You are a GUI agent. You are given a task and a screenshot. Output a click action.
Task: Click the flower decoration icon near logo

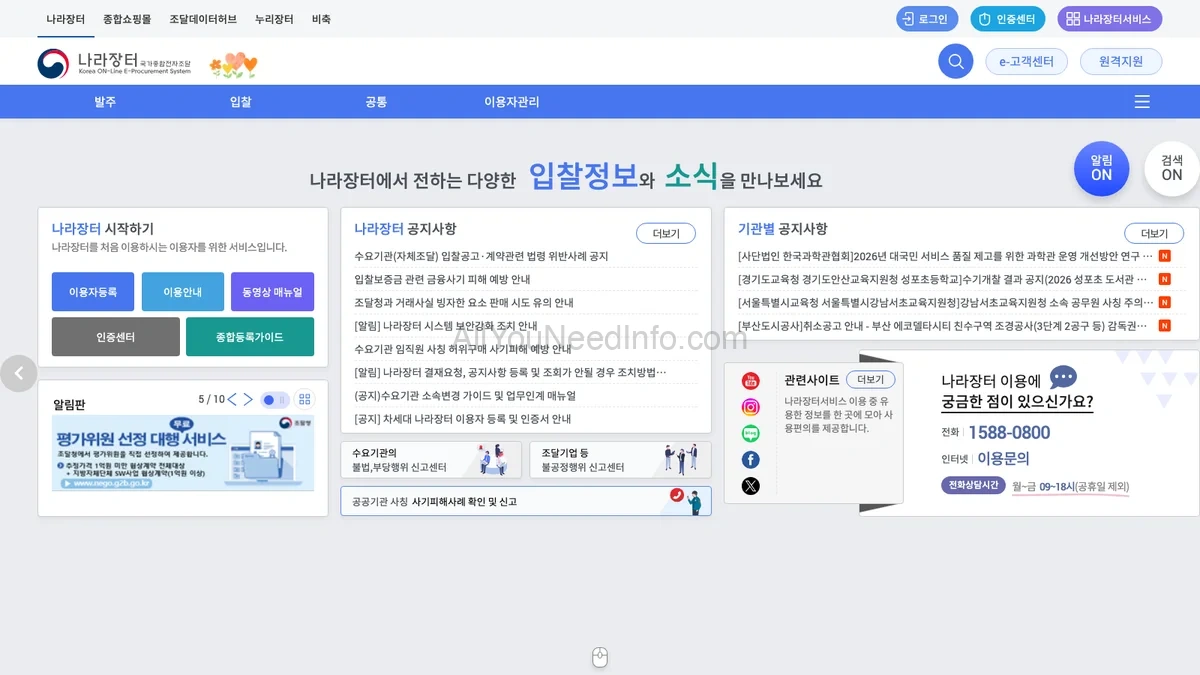pyautogui.click(x=233, y=65)
